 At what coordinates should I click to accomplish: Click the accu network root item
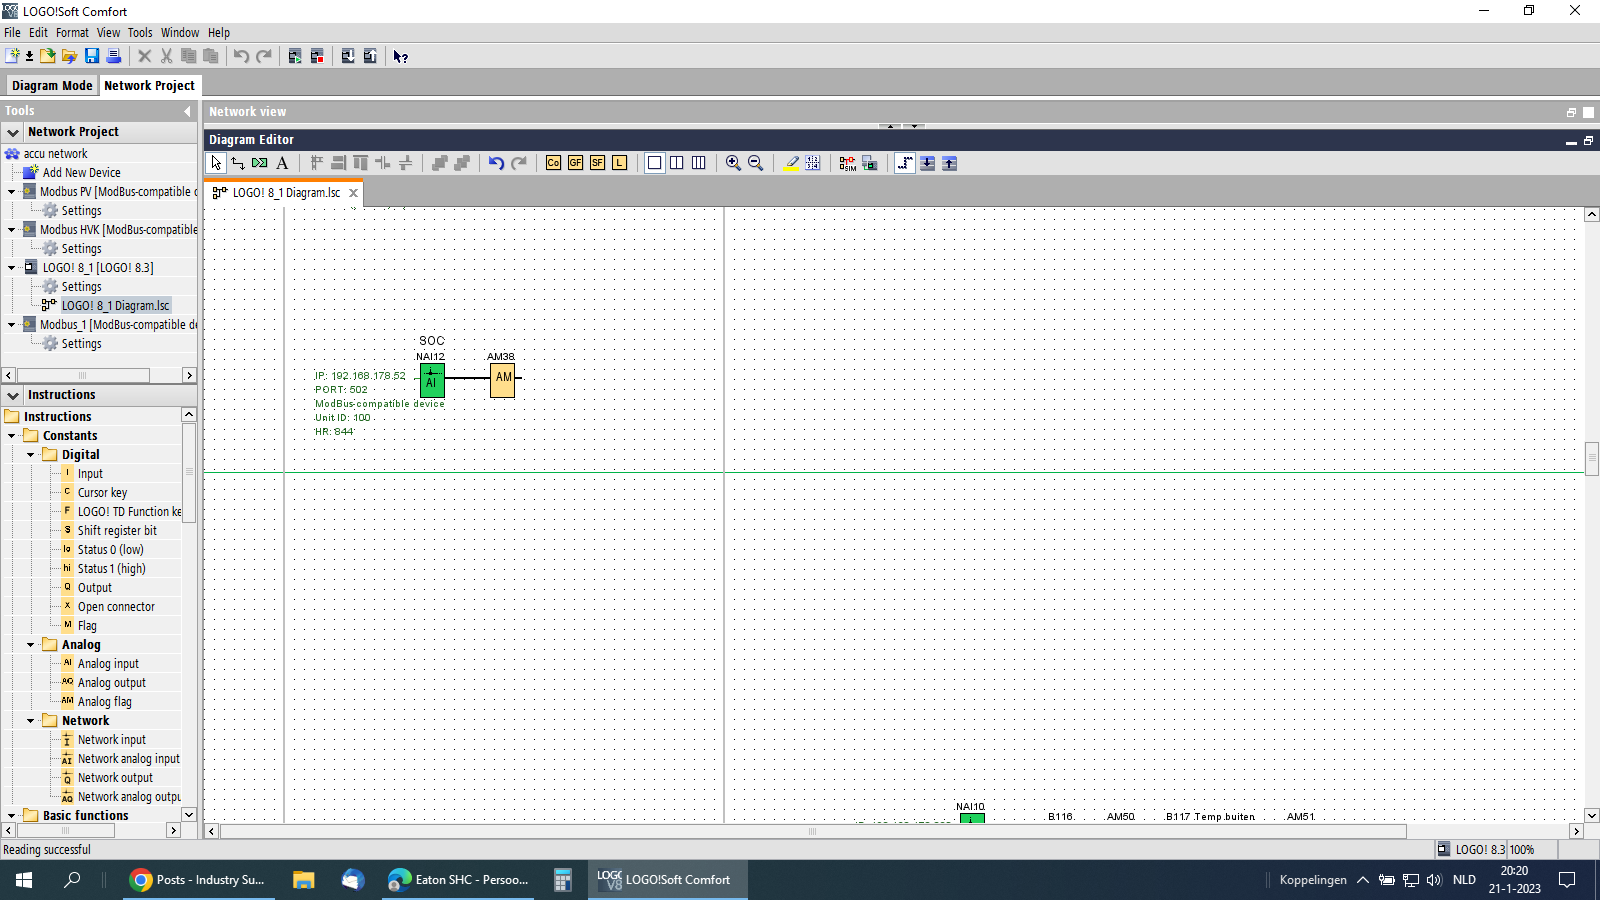(55, 154)
